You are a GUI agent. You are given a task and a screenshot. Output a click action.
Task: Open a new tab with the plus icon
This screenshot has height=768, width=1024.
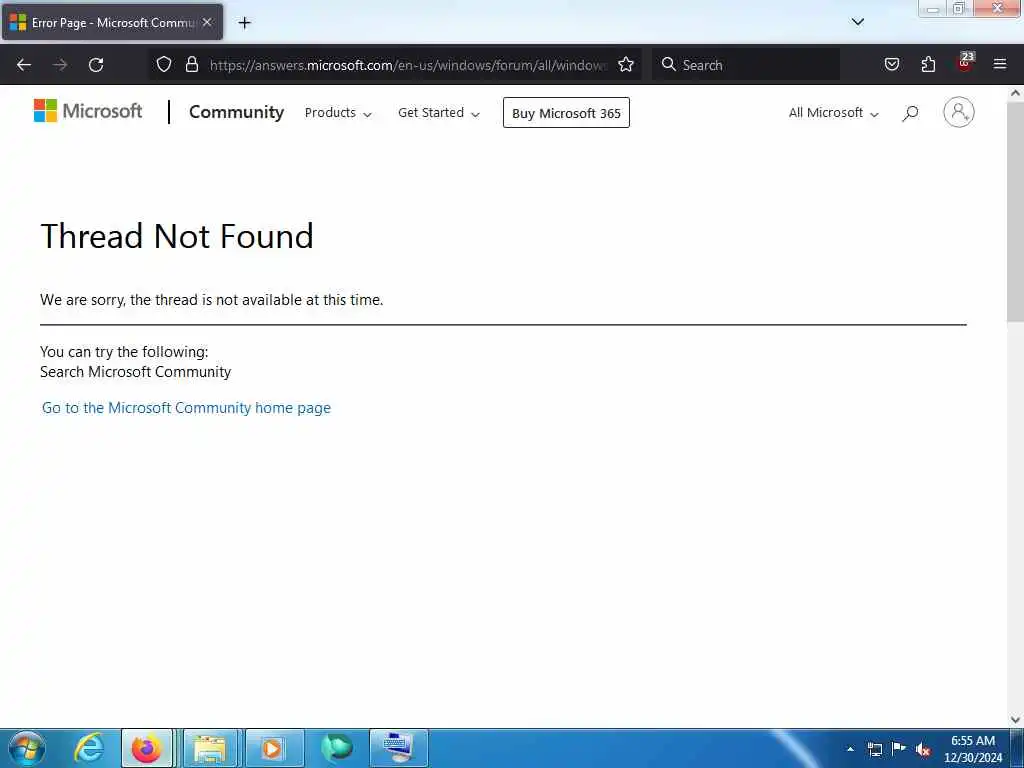(244, 23)
